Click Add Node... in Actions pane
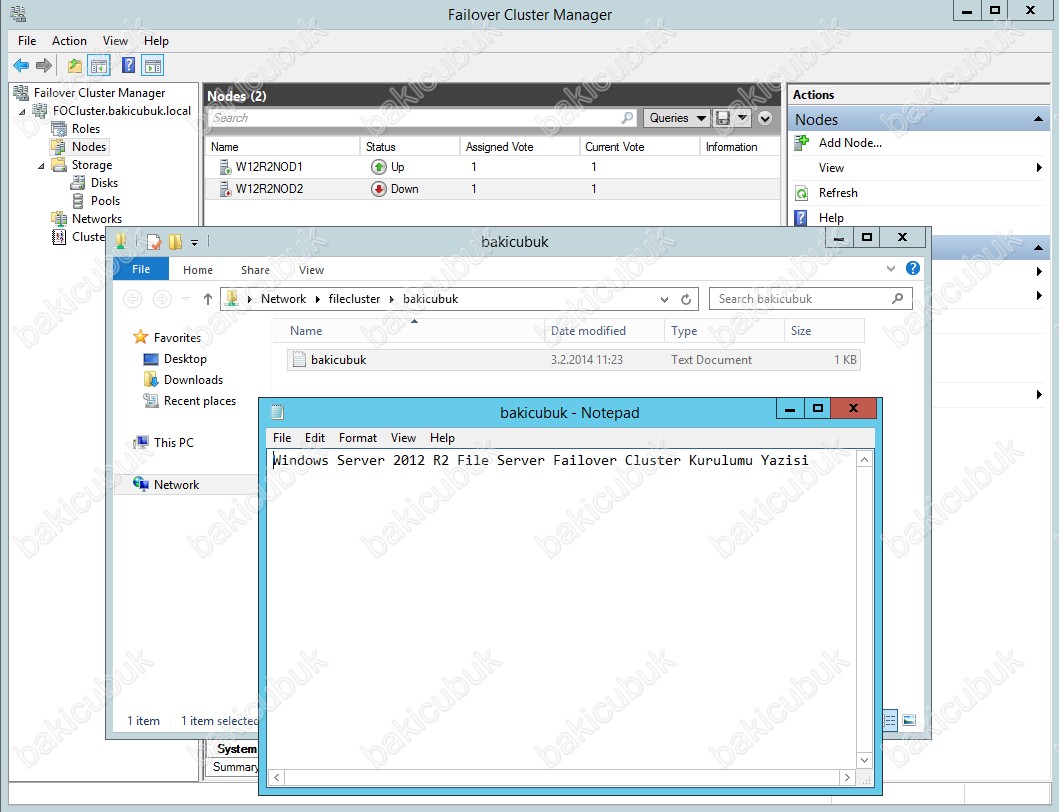 tap(850, 143)
